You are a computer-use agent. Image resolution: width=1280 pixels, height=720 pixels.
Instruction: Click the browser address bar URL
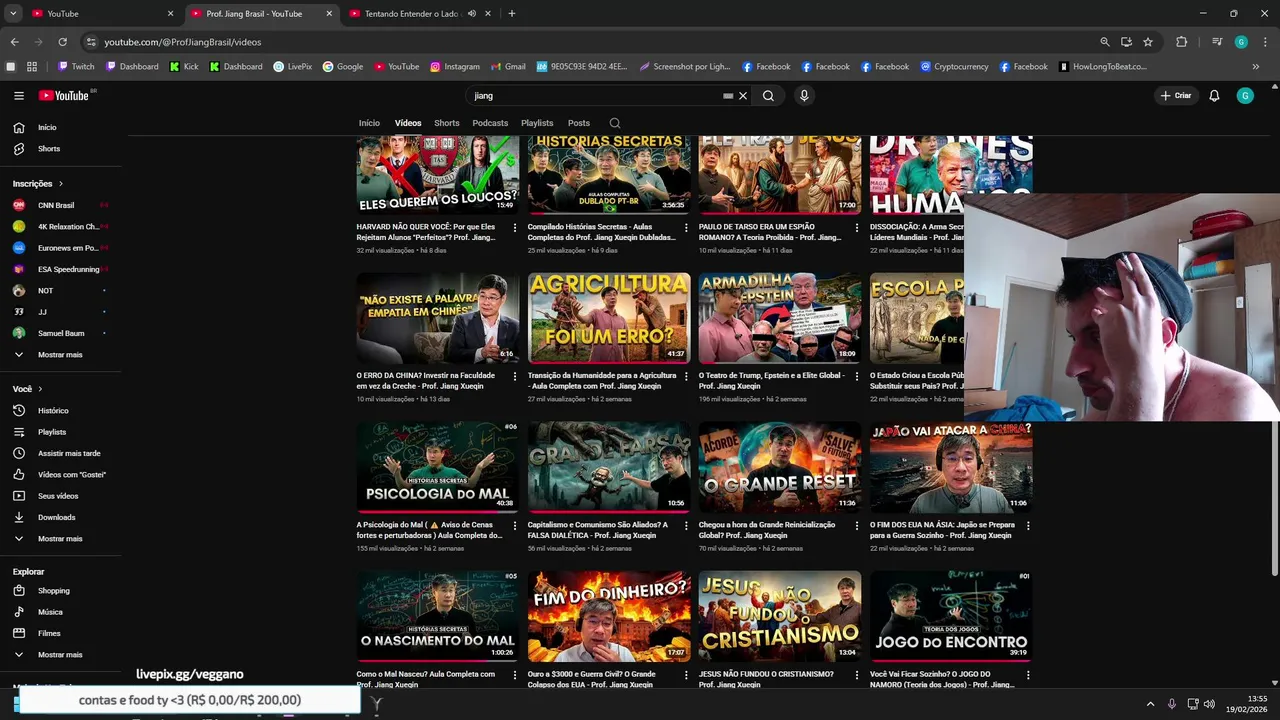[183, 42]
